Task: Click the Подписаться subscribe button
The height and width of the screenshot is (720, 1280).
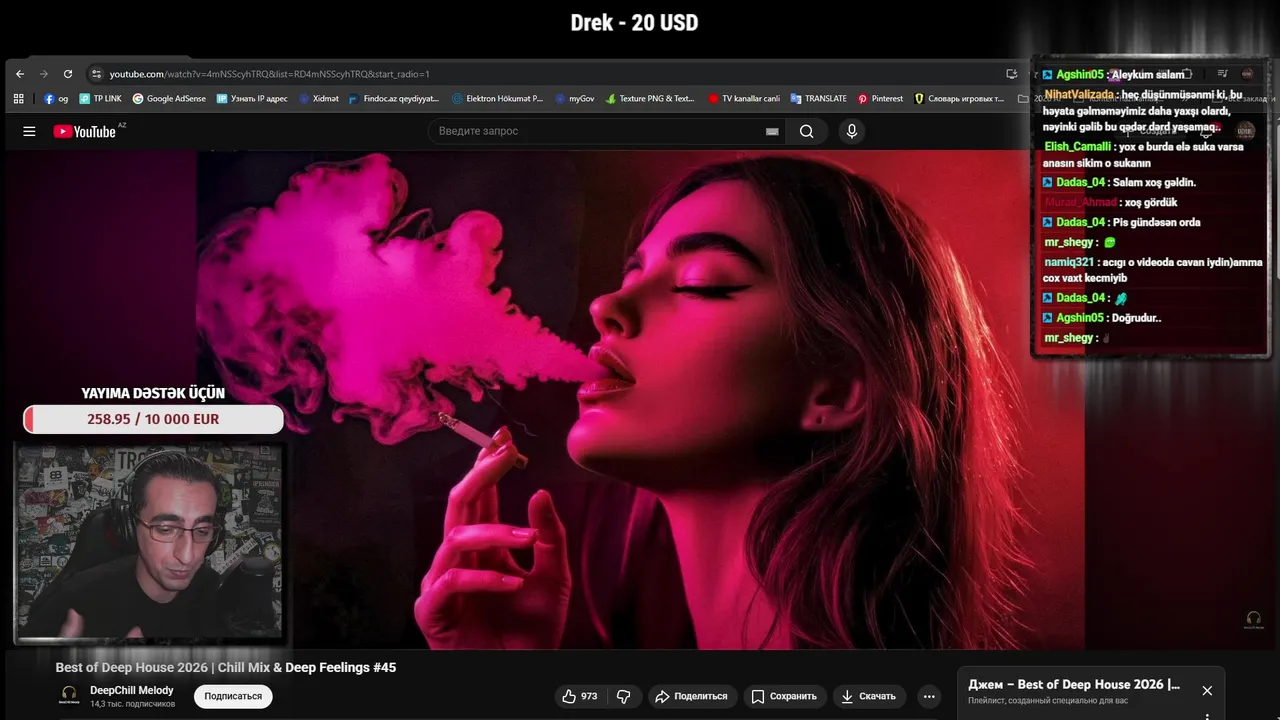Action: coord(233,696)
